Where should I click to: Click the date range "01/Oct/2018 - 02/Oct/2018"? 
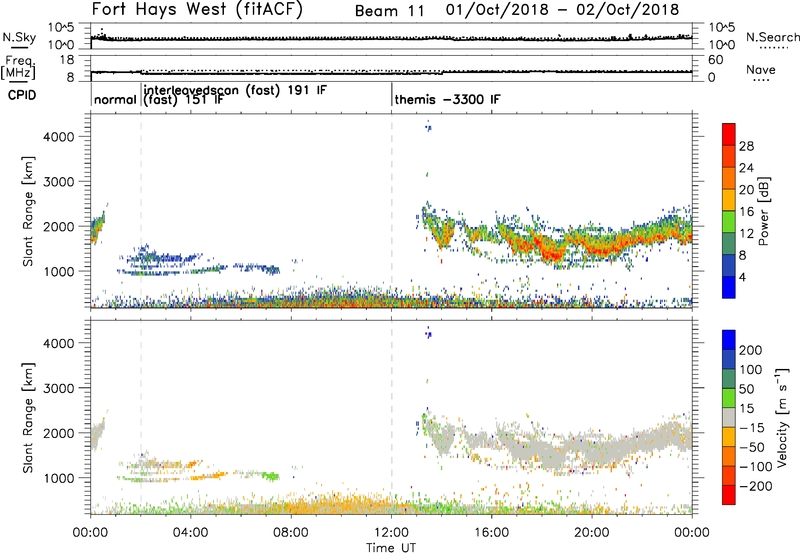tap(562, 10)
